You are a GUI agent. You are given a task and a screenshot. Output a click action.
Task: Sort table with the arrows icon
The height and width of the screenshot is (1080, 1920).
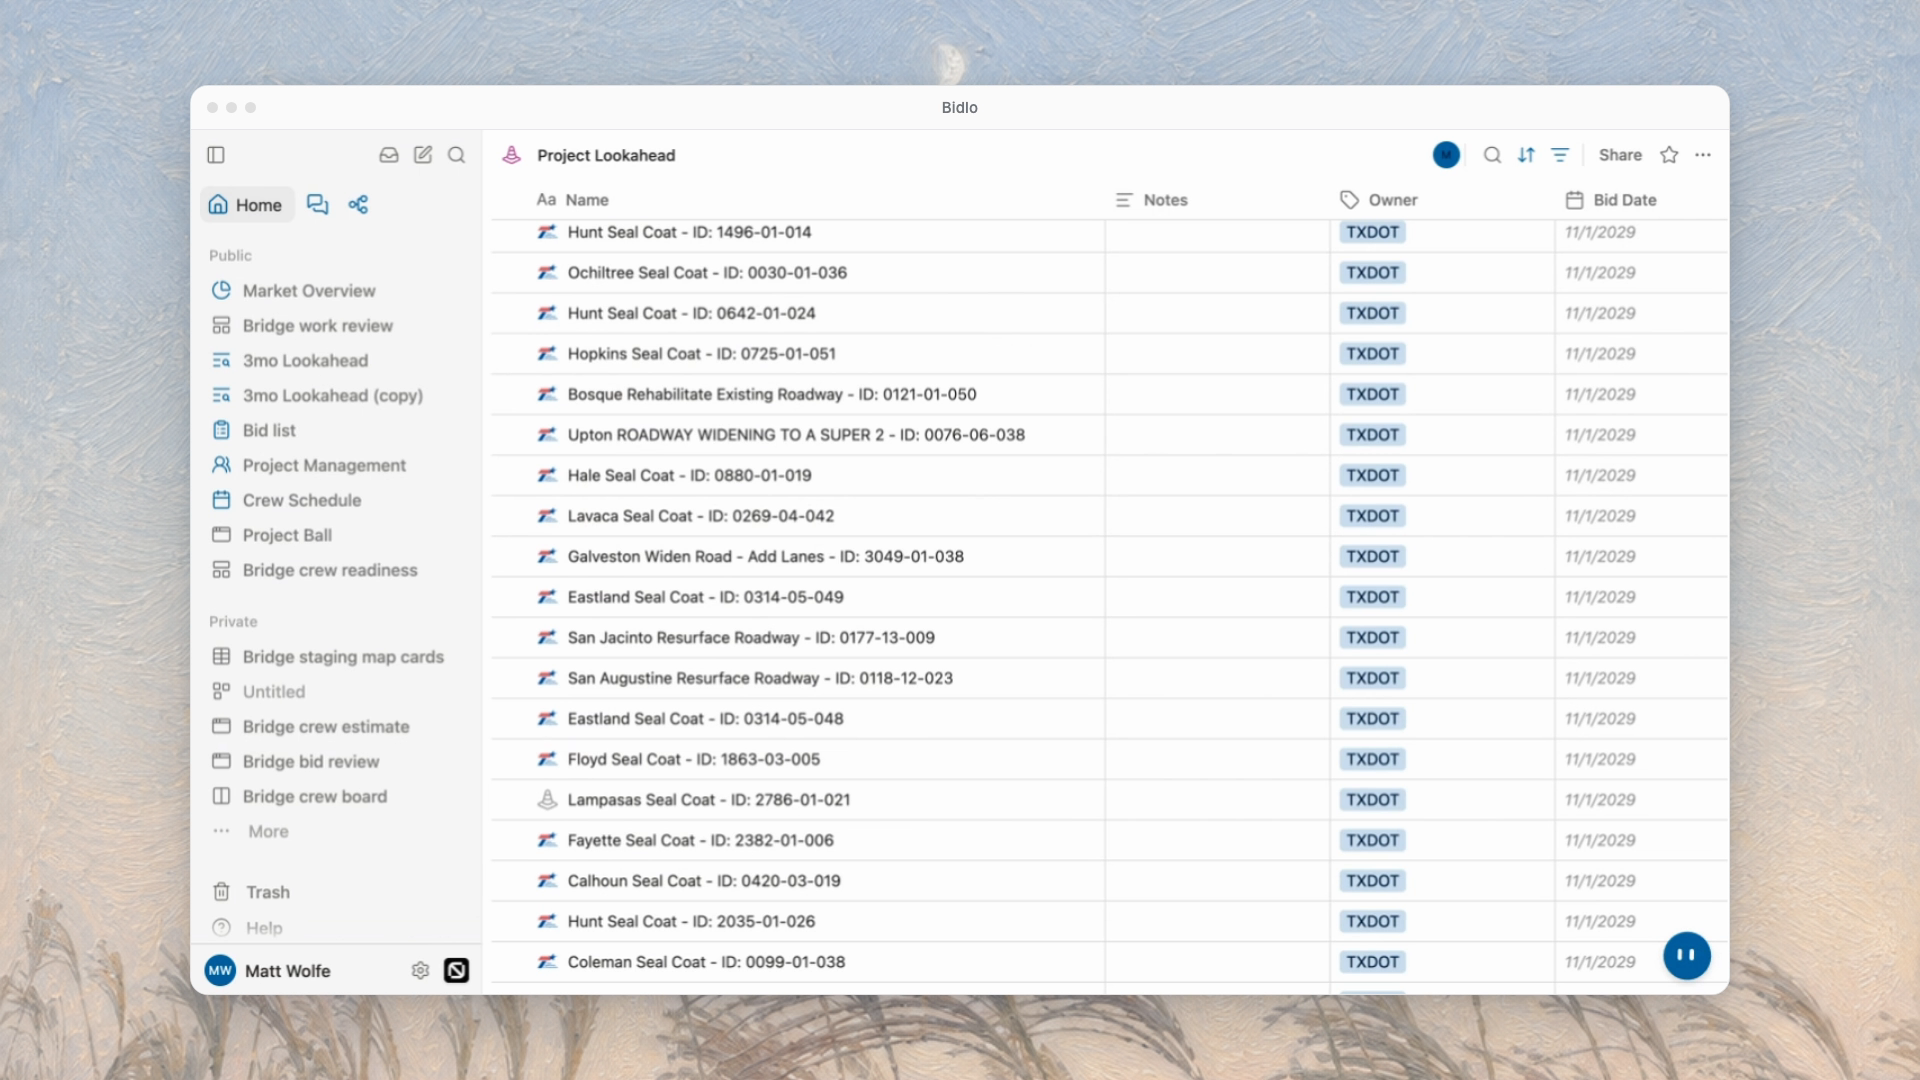point(1526,155)
